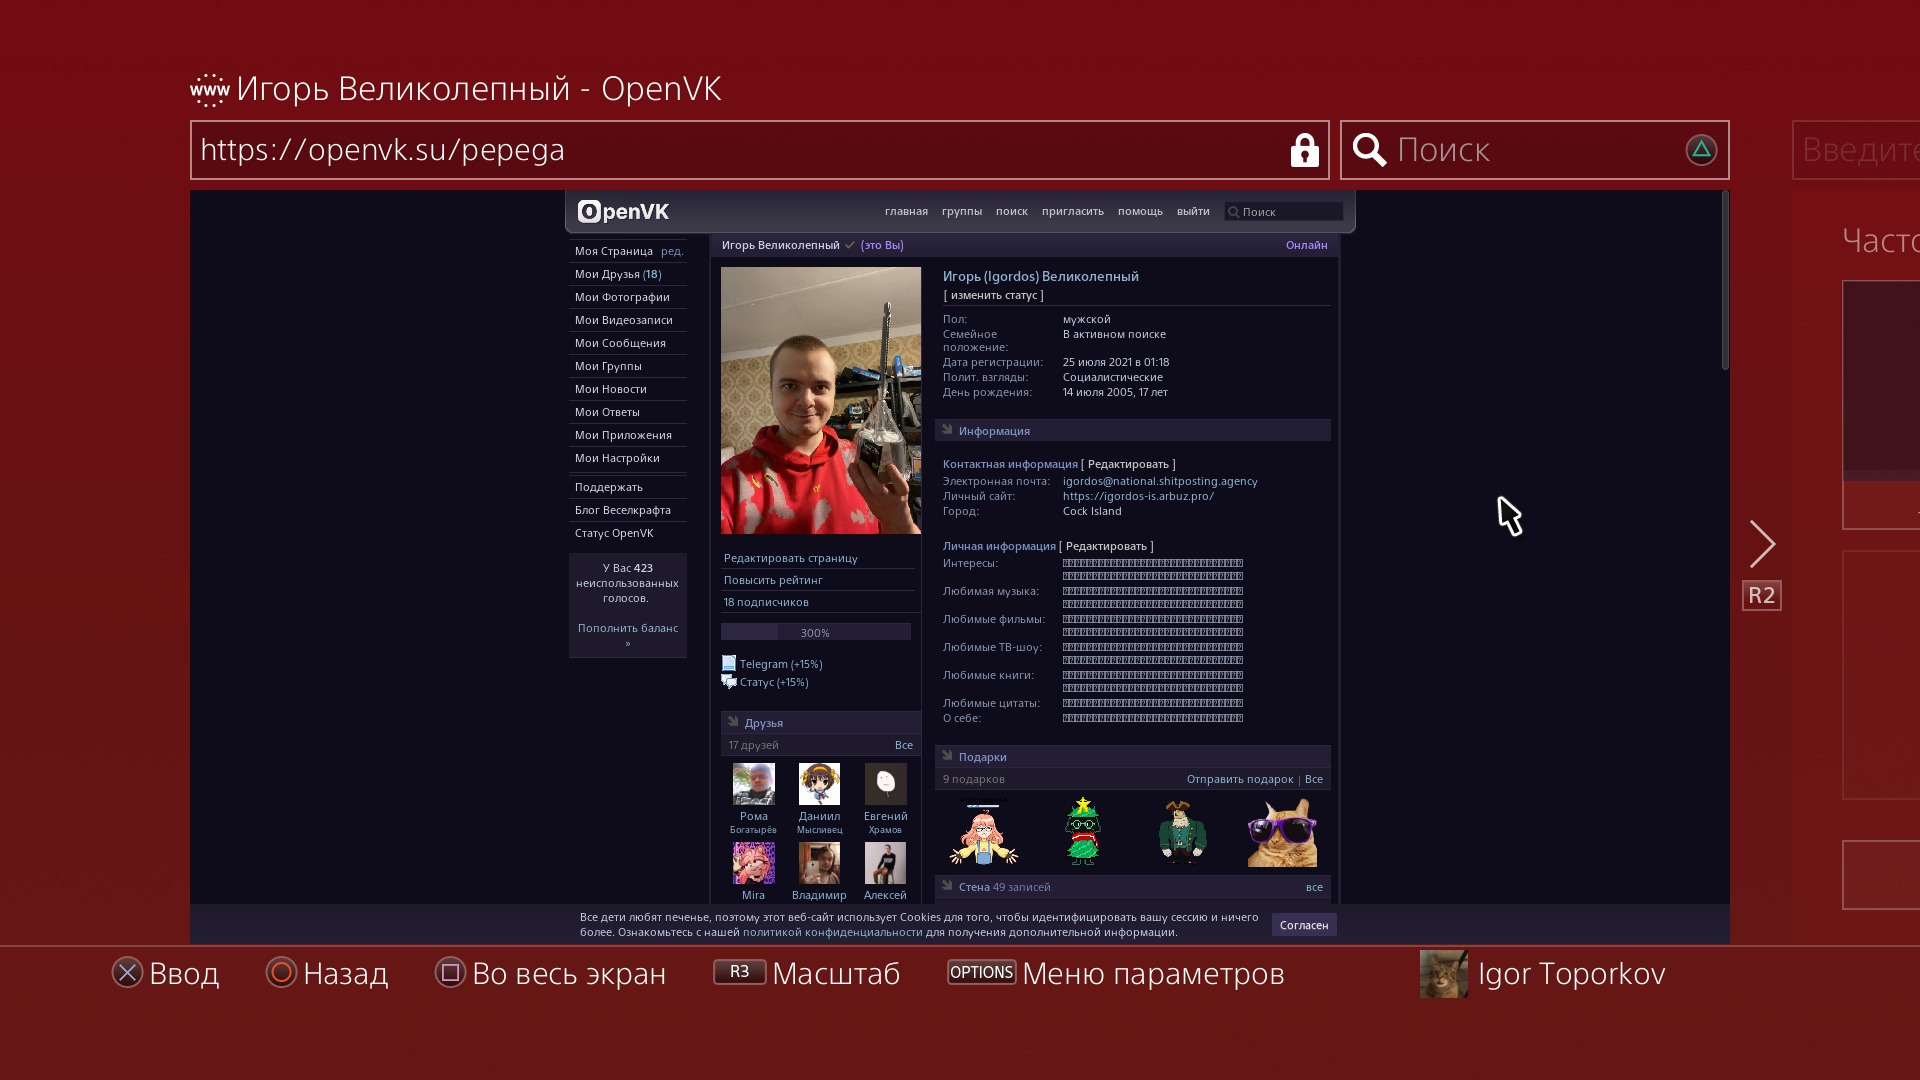Click the Статус speech-bubble icon
The width and height of the screenshot is (1920, 1080).
729,682
